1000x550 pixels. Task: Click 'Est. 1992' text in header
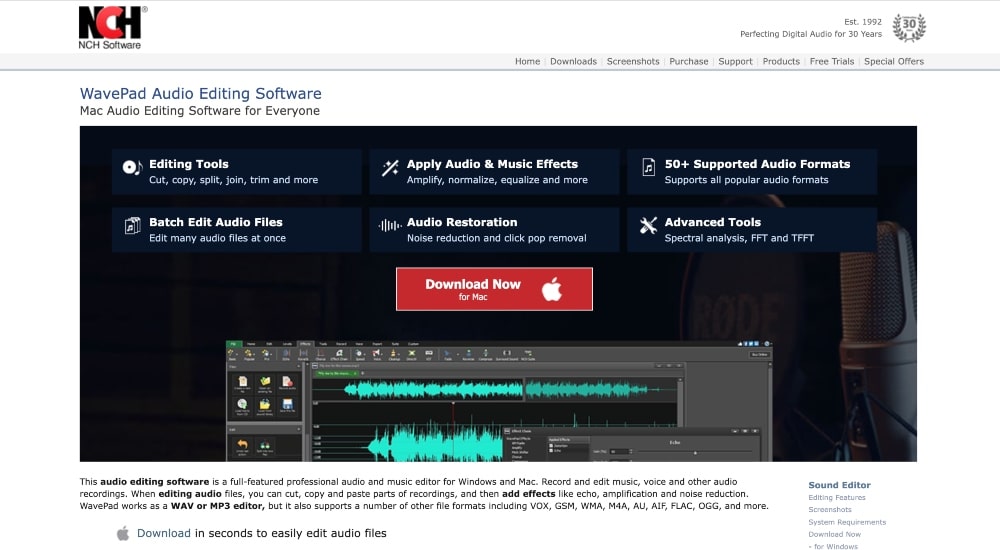click(x=863, y=22)
